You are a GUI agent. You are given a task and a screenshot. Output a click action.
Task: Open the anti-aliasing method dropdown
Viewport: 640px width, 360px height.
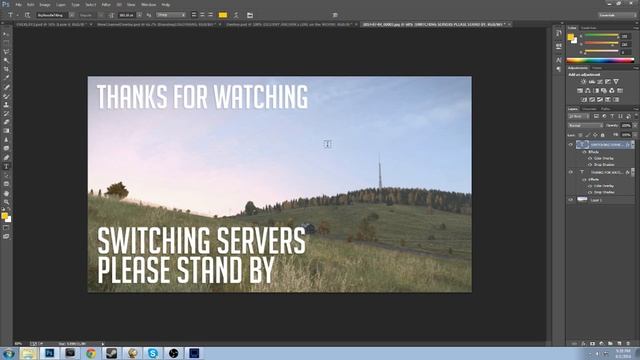coord(171,15)
